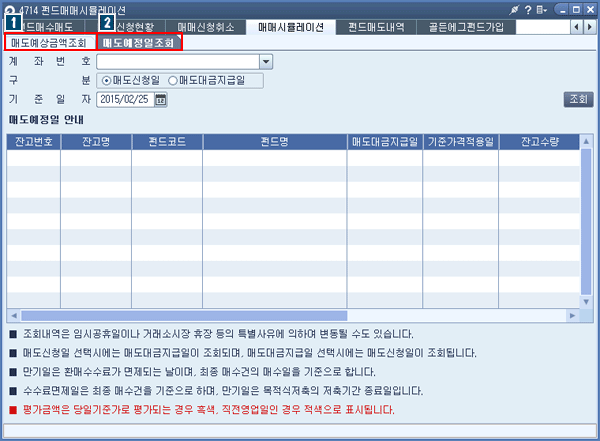Click the vertical scrollbar down arrow
This screenshot has height=441, width=600.
tap(586, 302)
